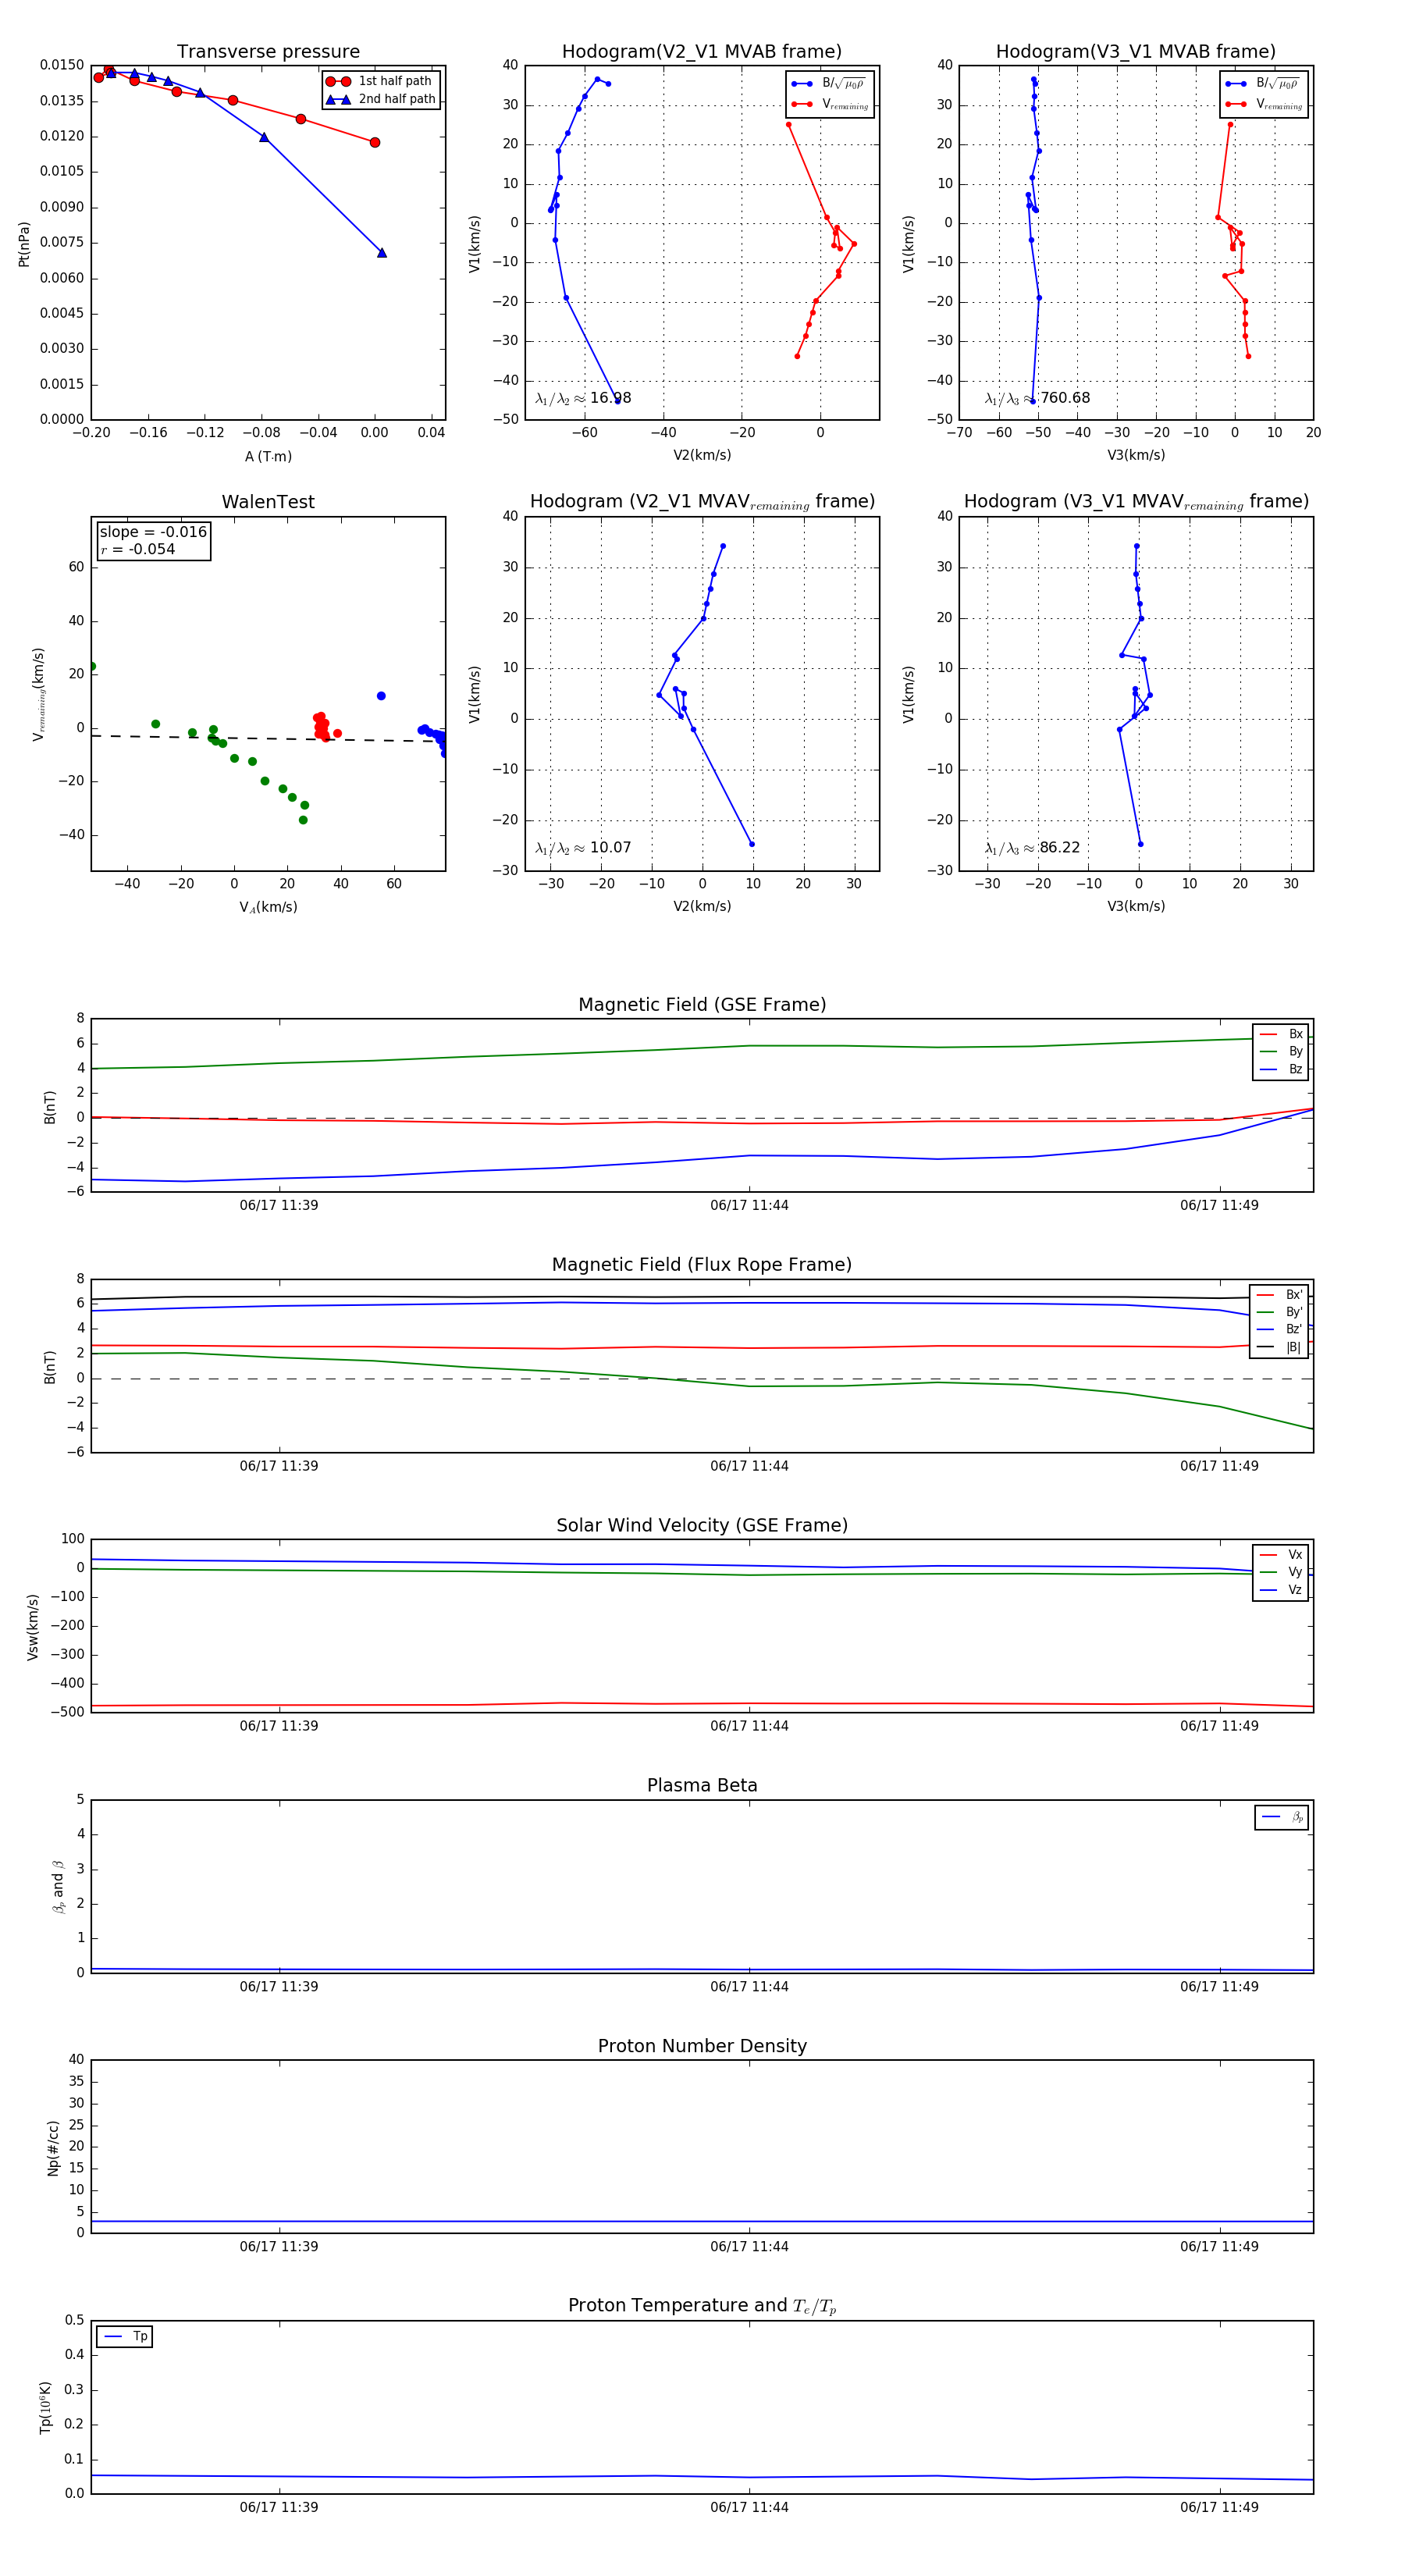This screenshot has width=1405, height=2576.
Task: Click the 'Tp' legend entry in temperature plot
Action: (125, 2337)
